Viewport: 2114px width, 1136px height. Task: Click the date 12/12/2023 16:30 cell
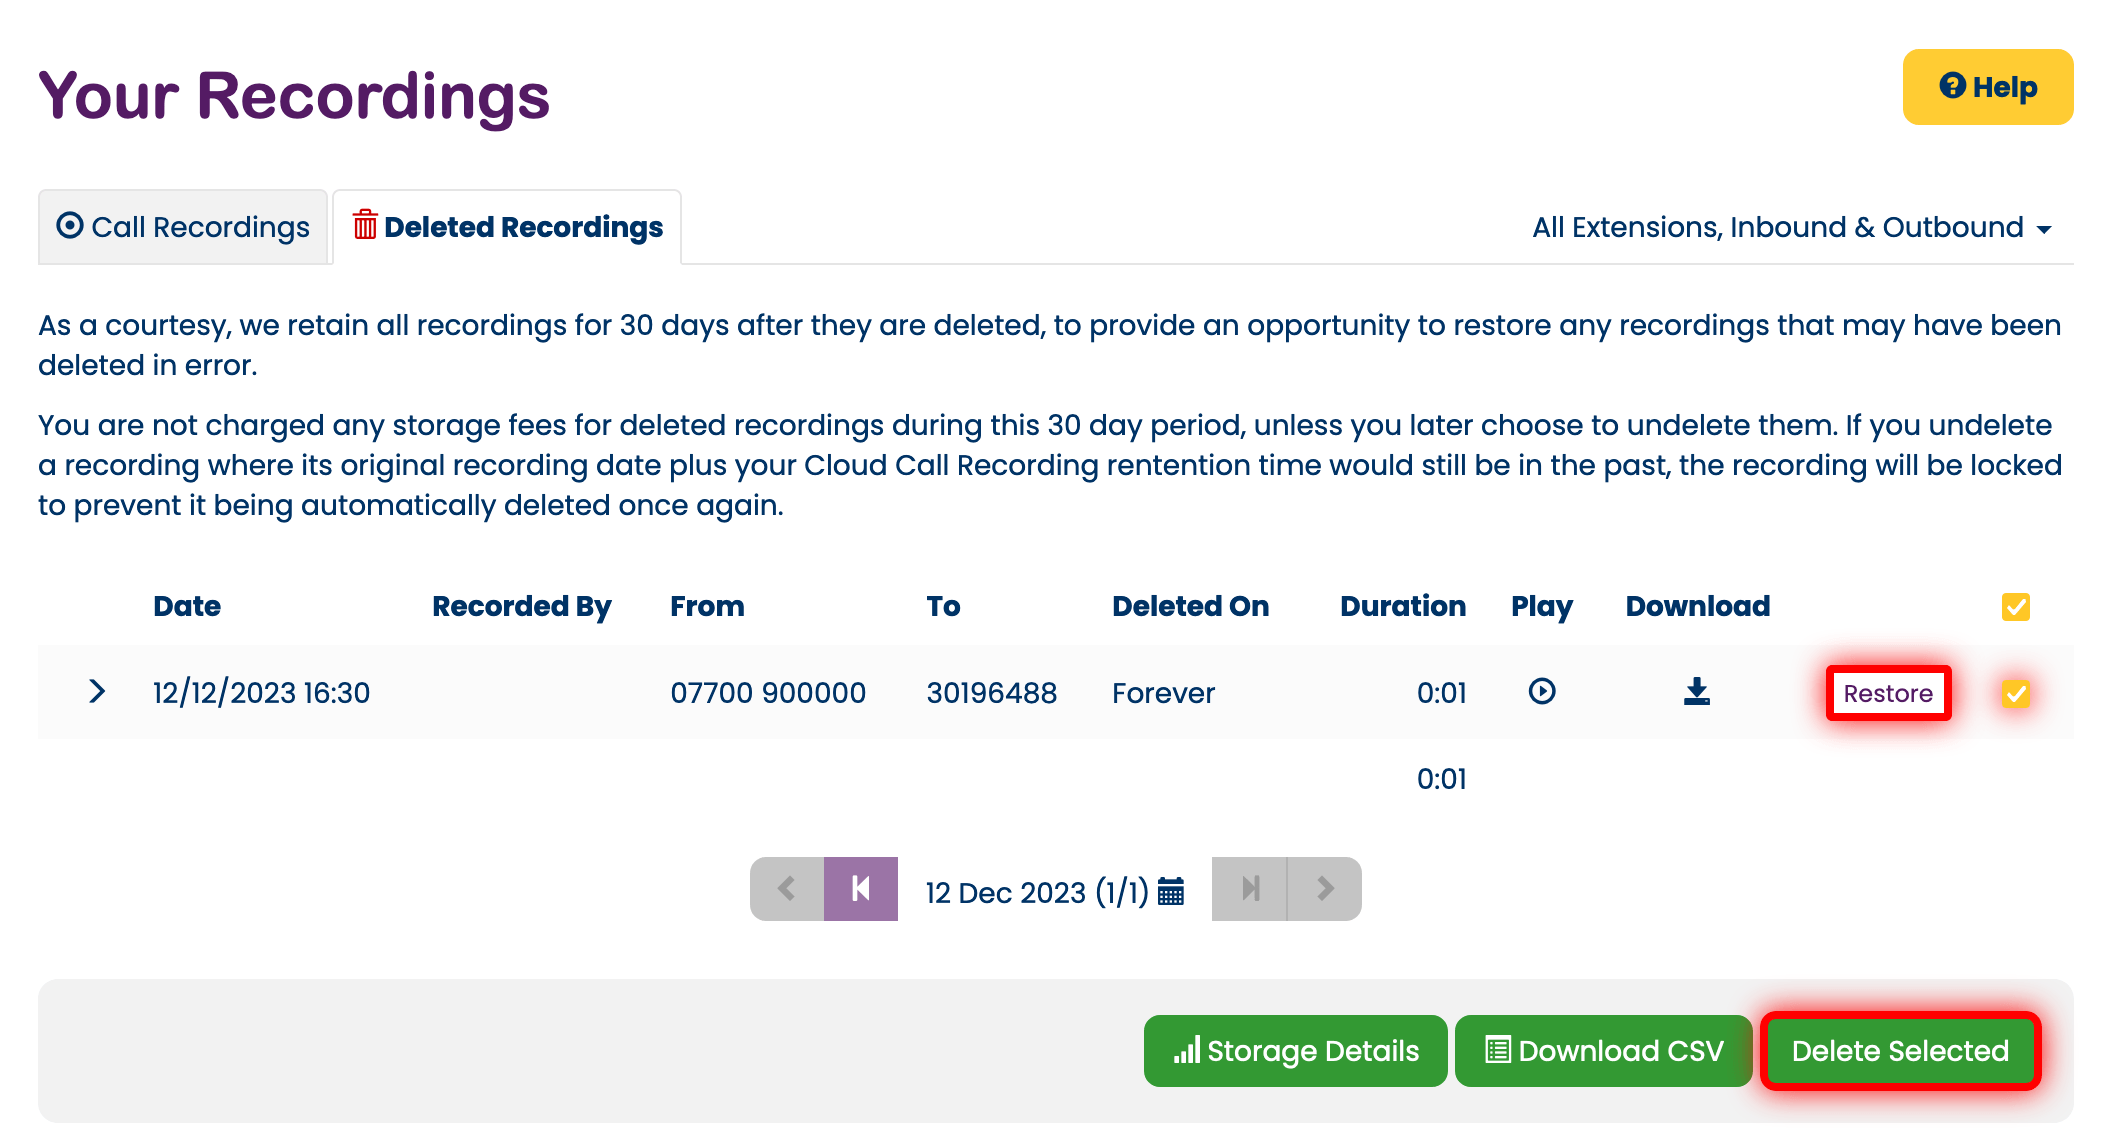261,693
